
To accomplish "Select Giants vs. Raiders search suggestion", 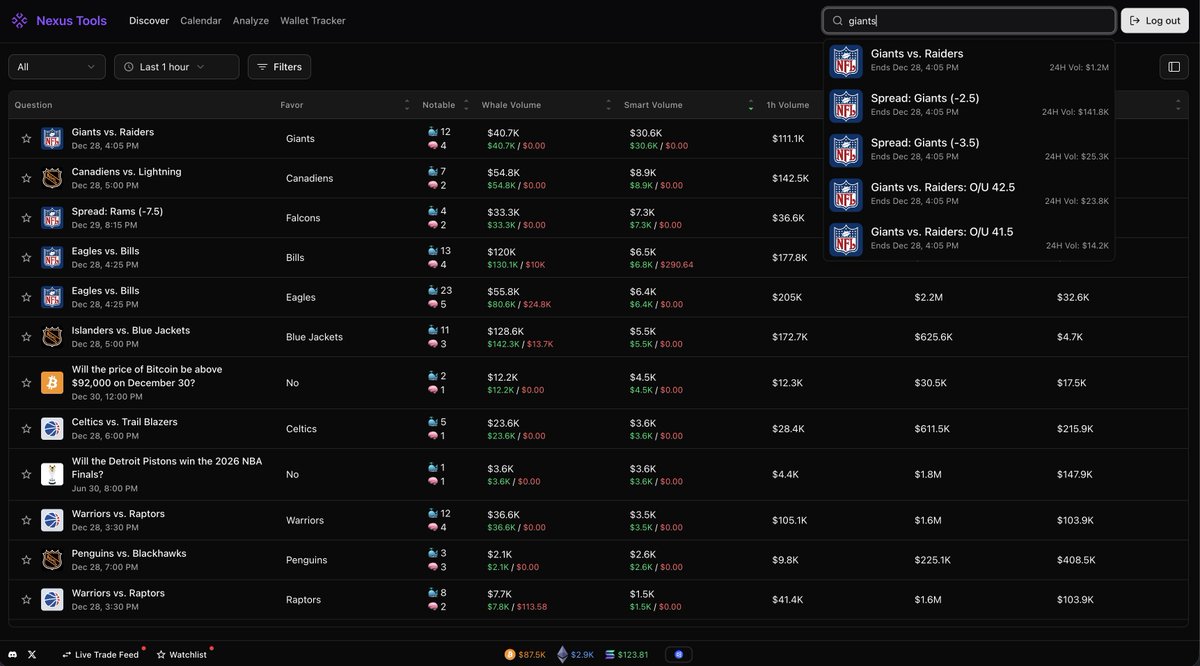I will pyautogui.click(x=969, y=60).
